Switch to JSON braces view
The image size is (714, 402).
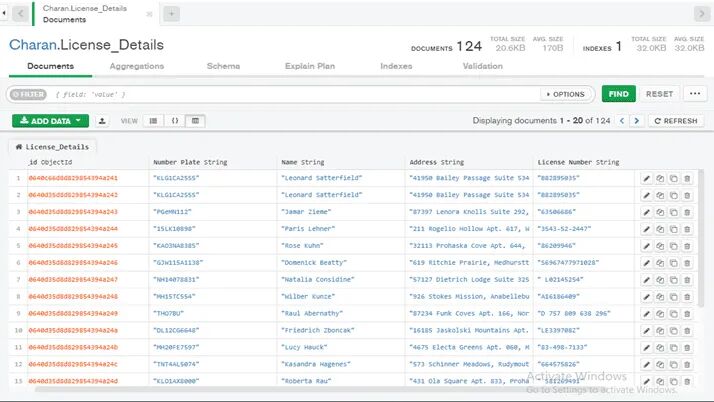coord(174,121)
